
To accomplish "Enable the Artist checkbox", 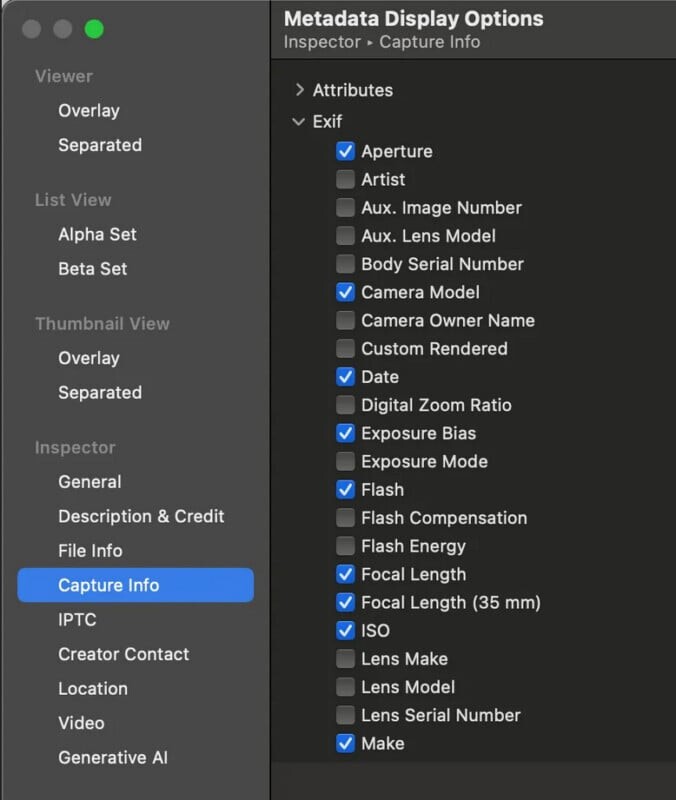I will click(345, 180).
